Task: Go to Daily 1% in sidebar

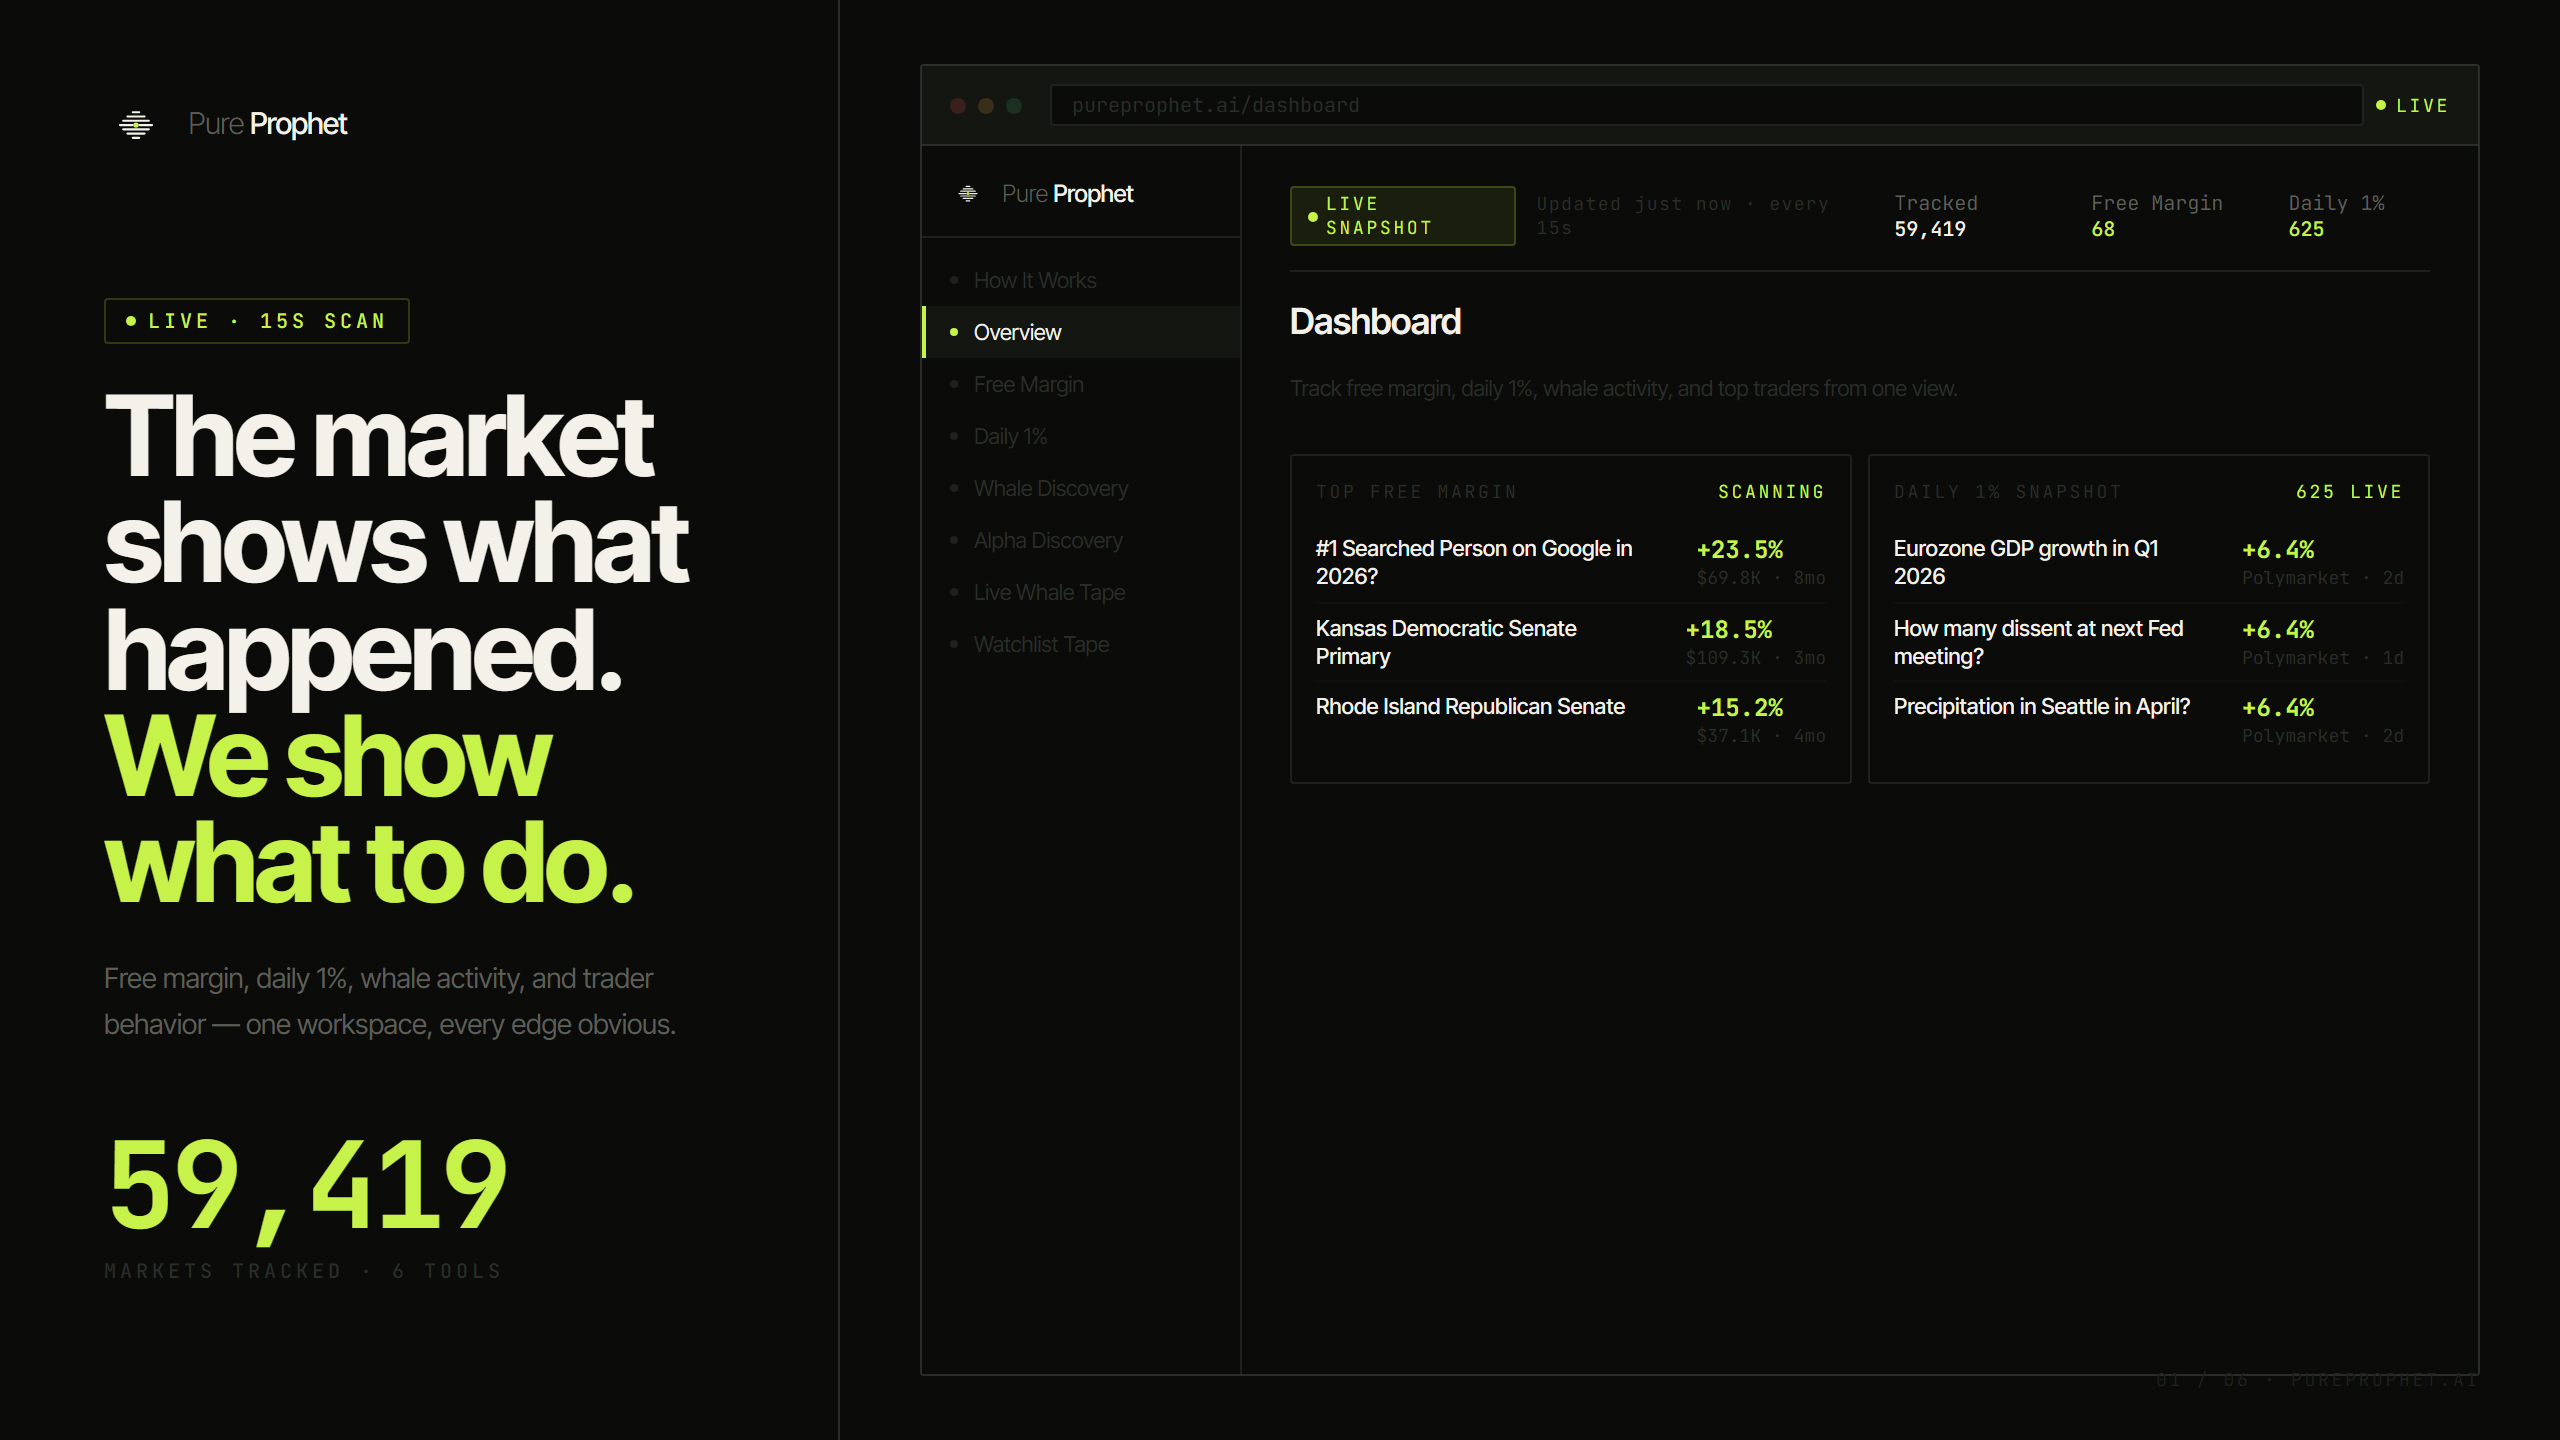Action: [1010, 437]
